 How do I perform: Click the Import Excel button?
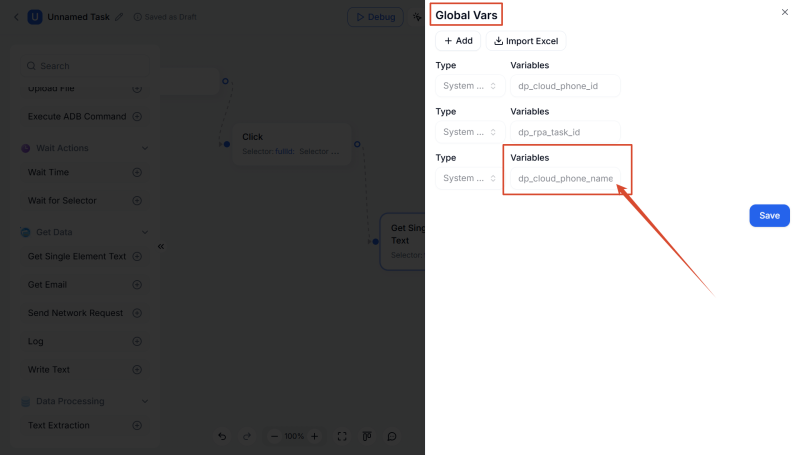tap(526, 41)
